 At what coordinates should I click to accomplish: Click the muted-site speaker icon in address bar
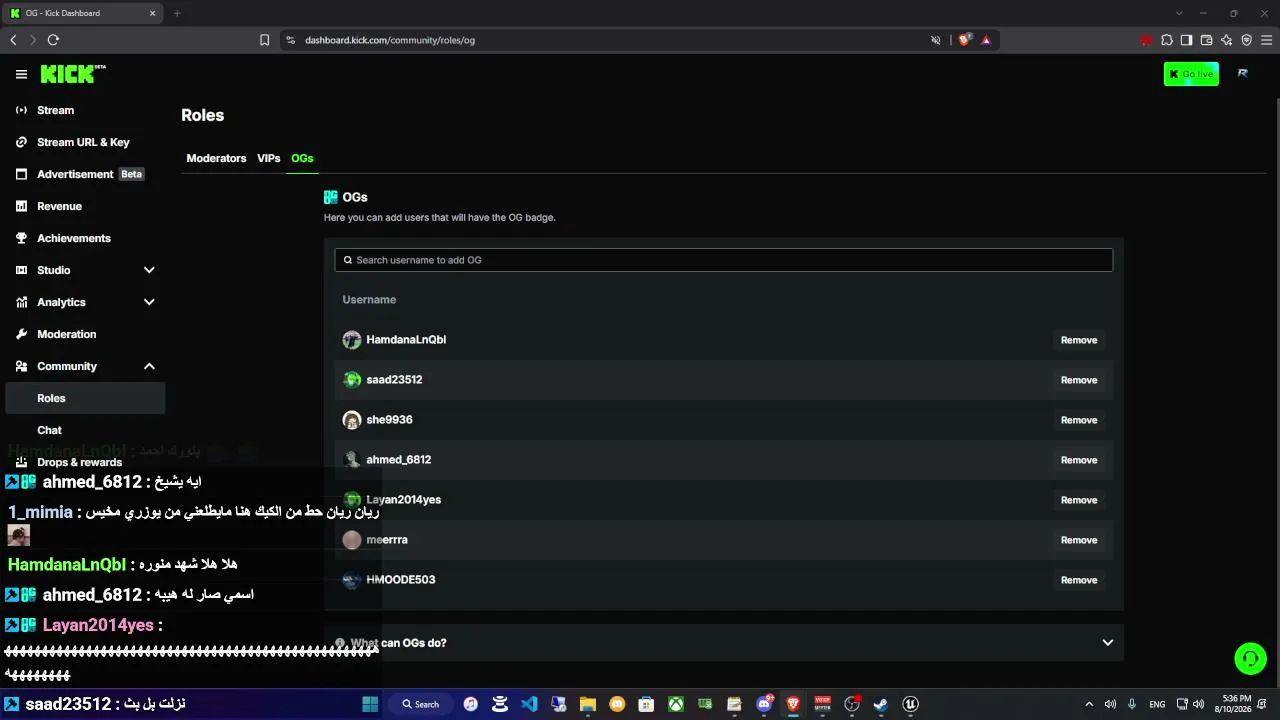pos(936,40)
